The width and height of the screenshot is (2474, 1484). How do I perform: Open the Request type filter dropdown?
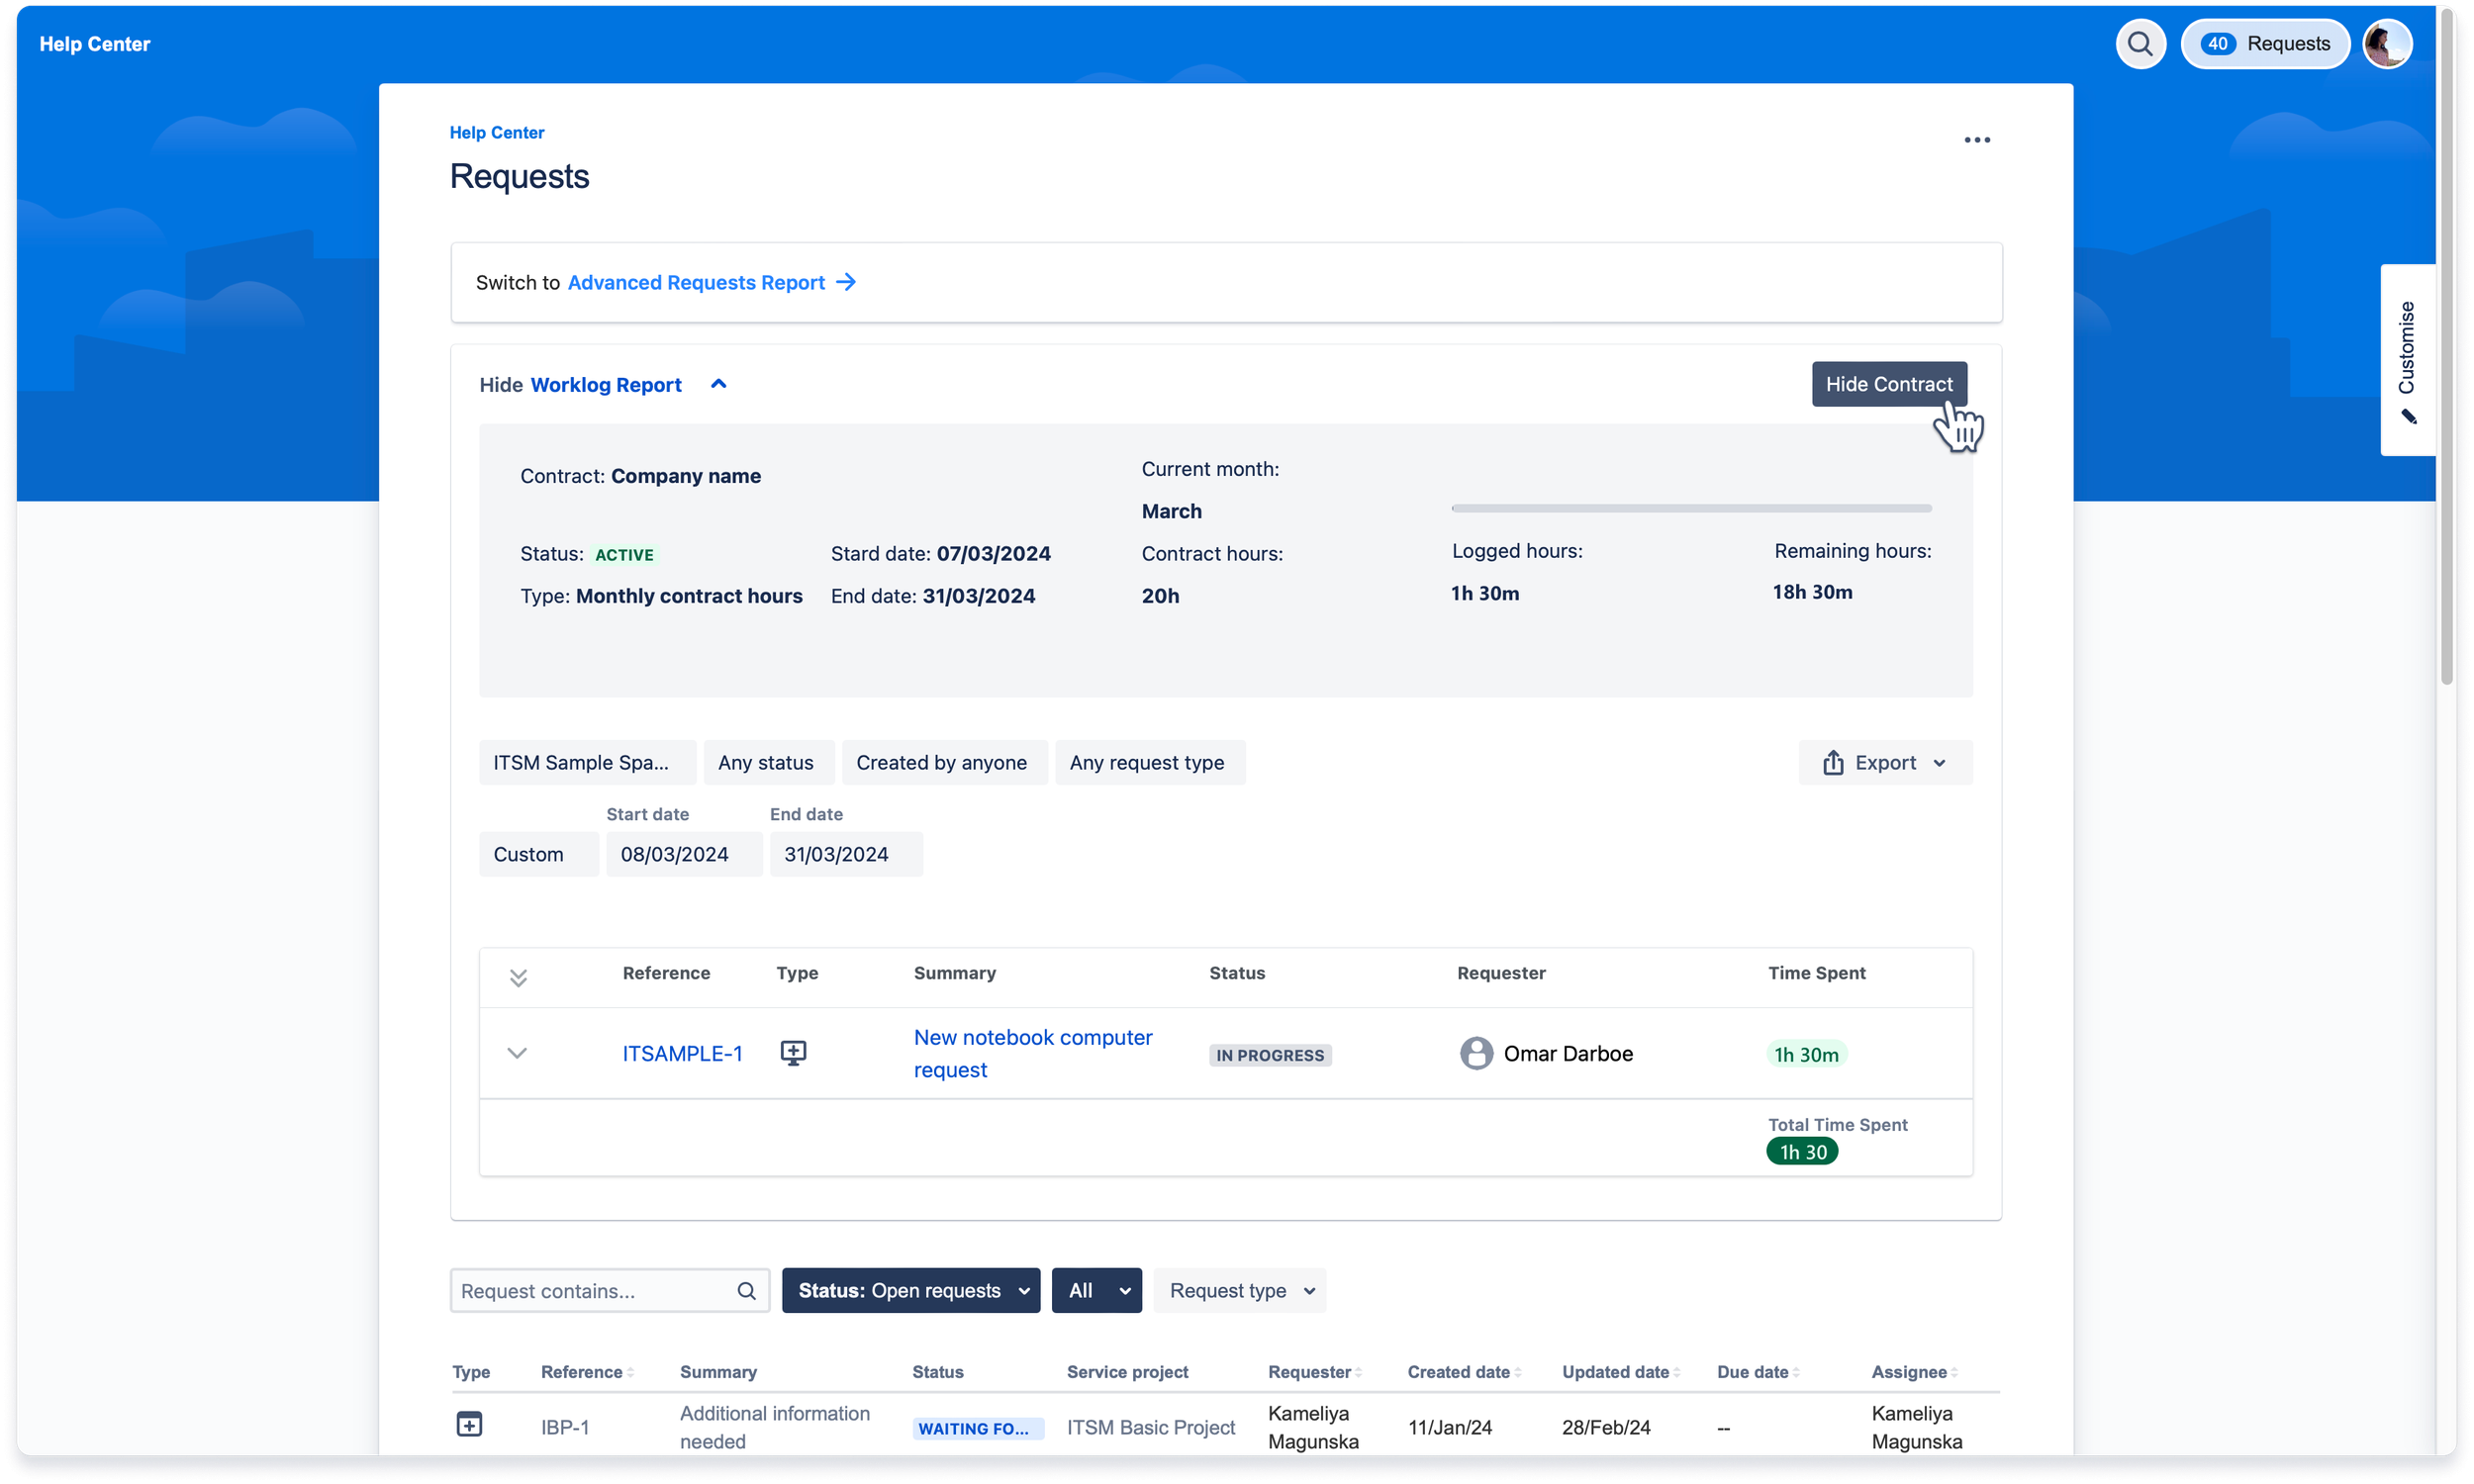point(1239,1291)
